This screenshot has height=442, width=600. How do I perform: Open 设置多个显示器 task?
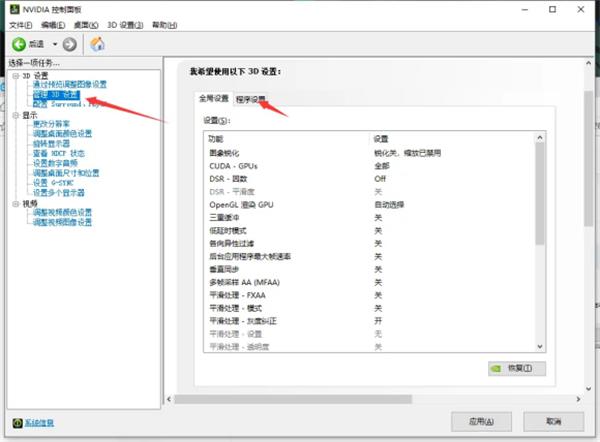[59, 192]
